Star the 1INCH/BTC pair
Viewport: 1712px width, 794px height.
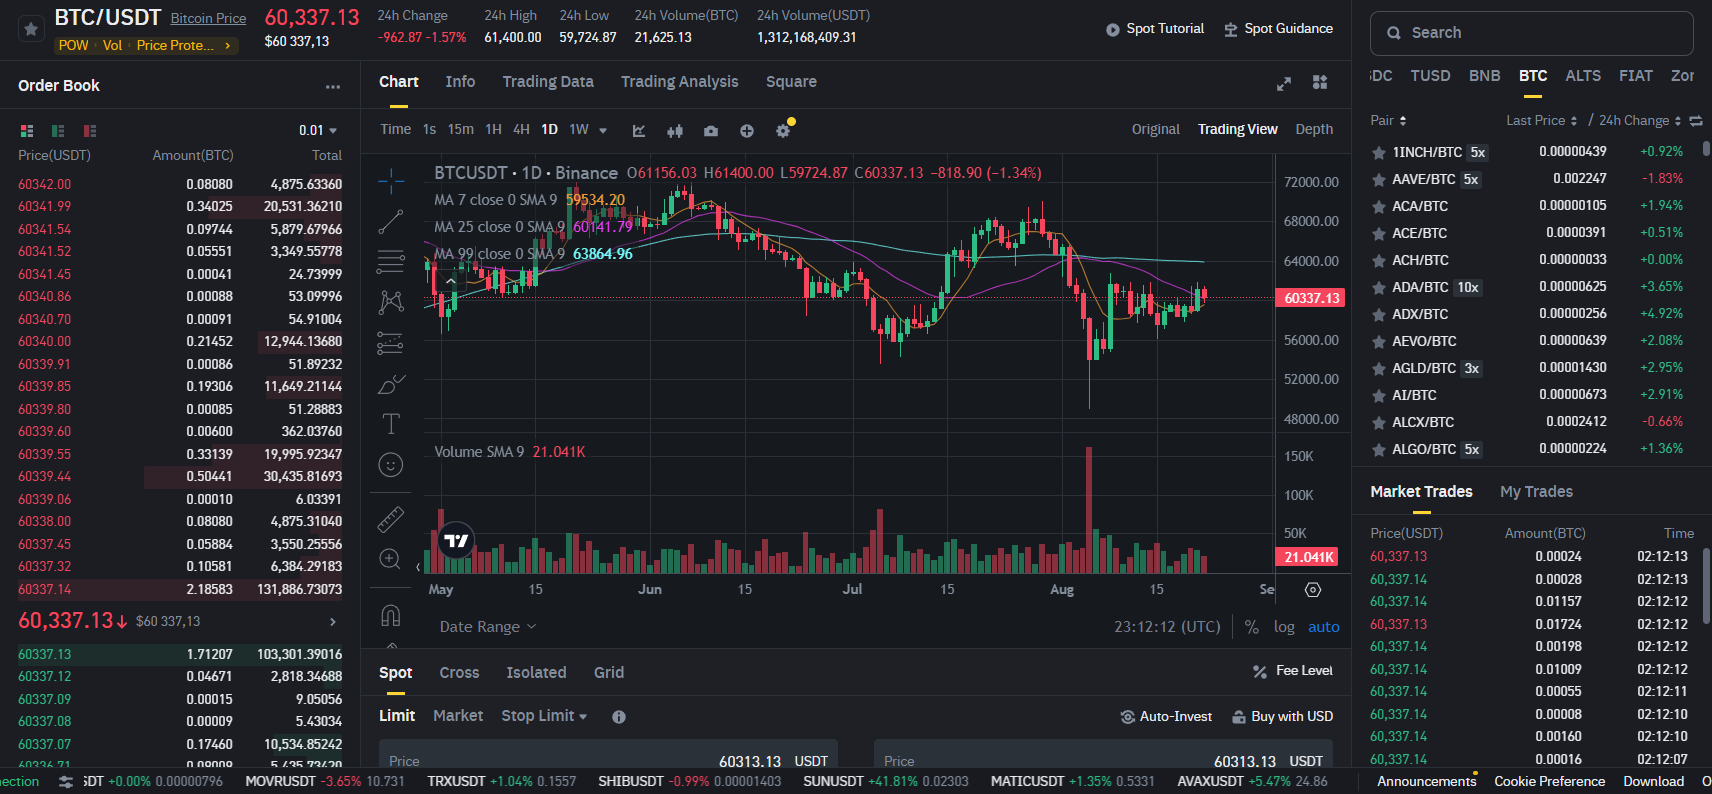coord(1378,152)
